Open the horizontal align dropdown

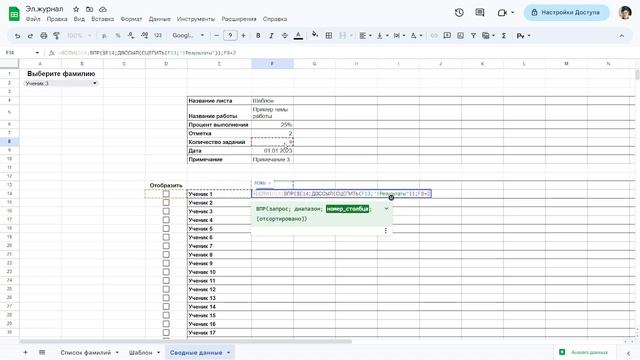[x=365, y=36]
